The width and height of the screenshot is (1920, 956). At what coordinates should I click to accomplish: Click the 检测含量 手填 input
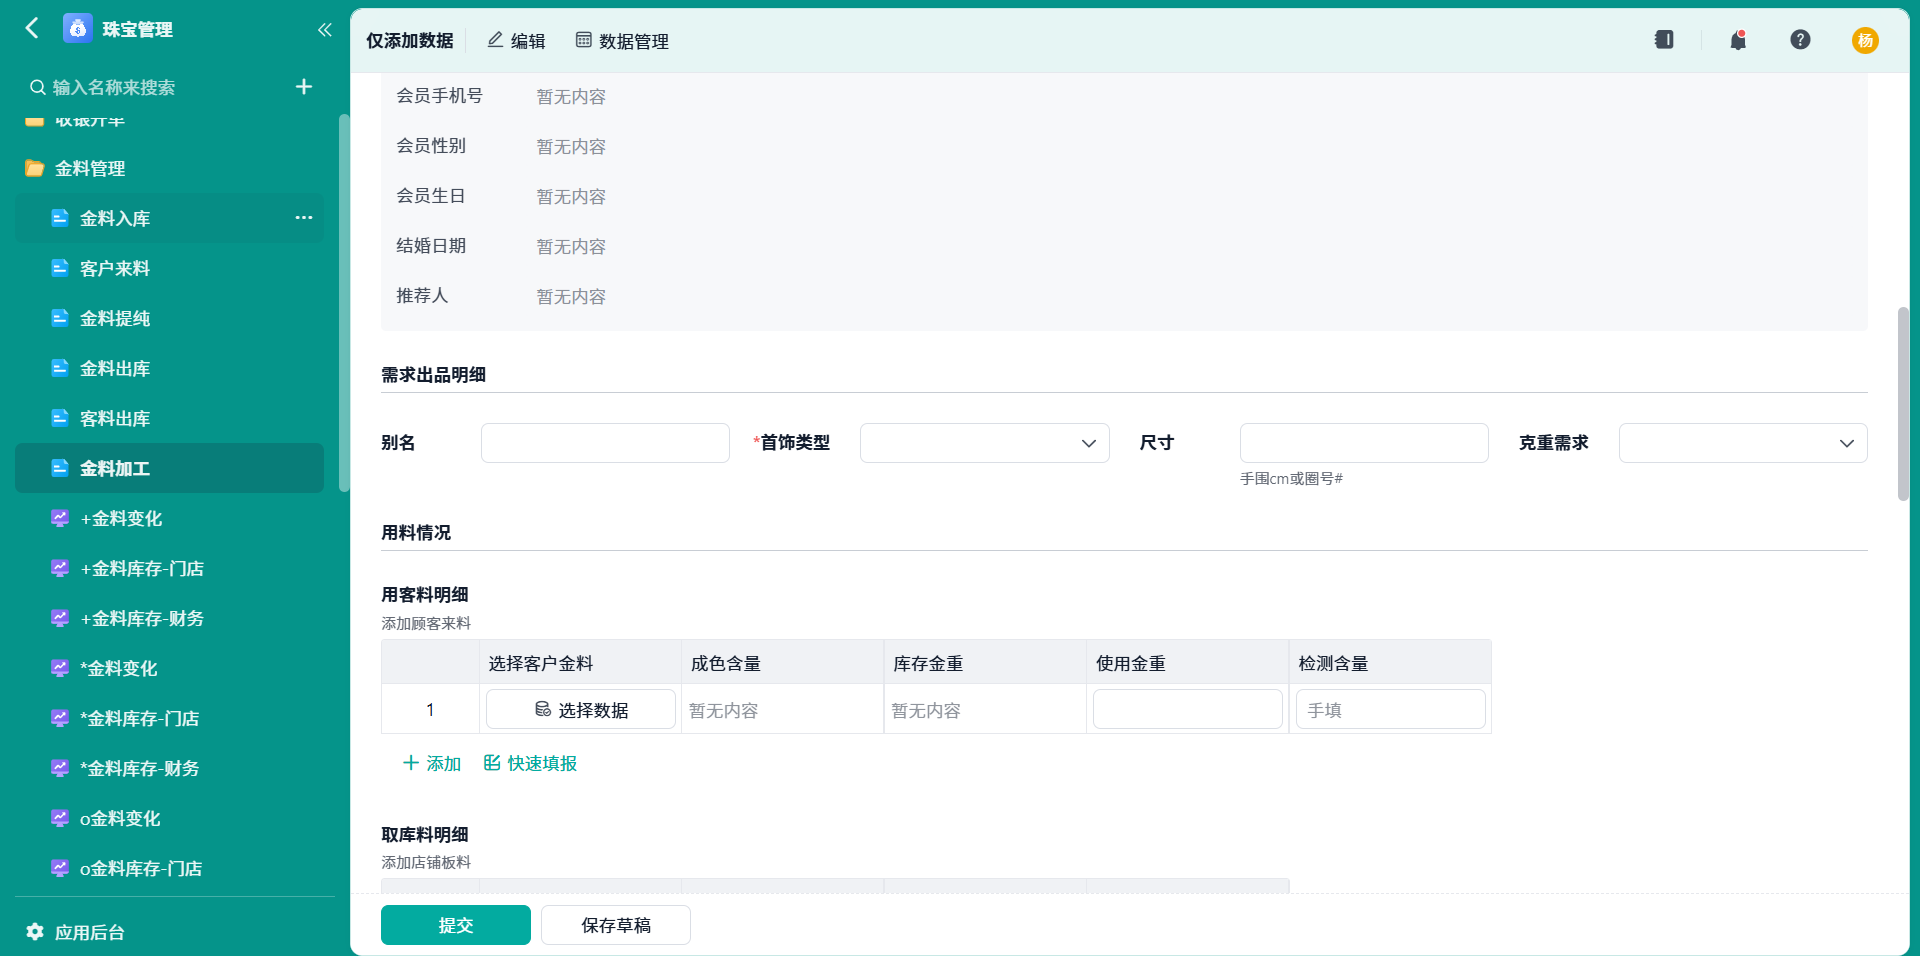click(x=1390, y=709)
